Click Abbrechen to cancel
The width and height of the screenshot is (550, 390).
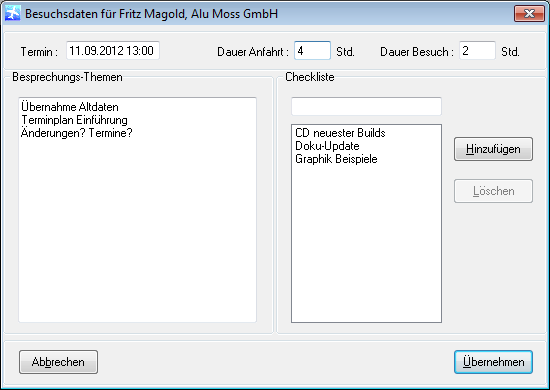coord(58,362)
